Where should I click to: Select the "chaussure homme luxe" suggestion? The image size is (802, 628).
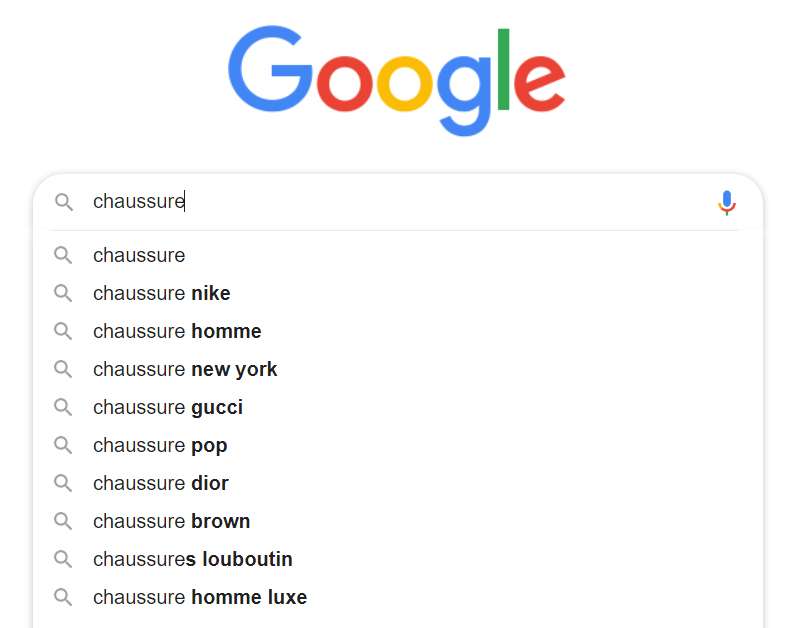tap(200, 597)
